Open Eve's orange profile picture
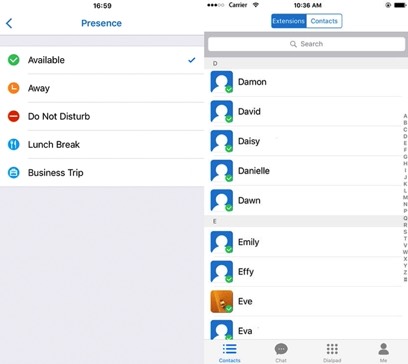 (222, 301)
